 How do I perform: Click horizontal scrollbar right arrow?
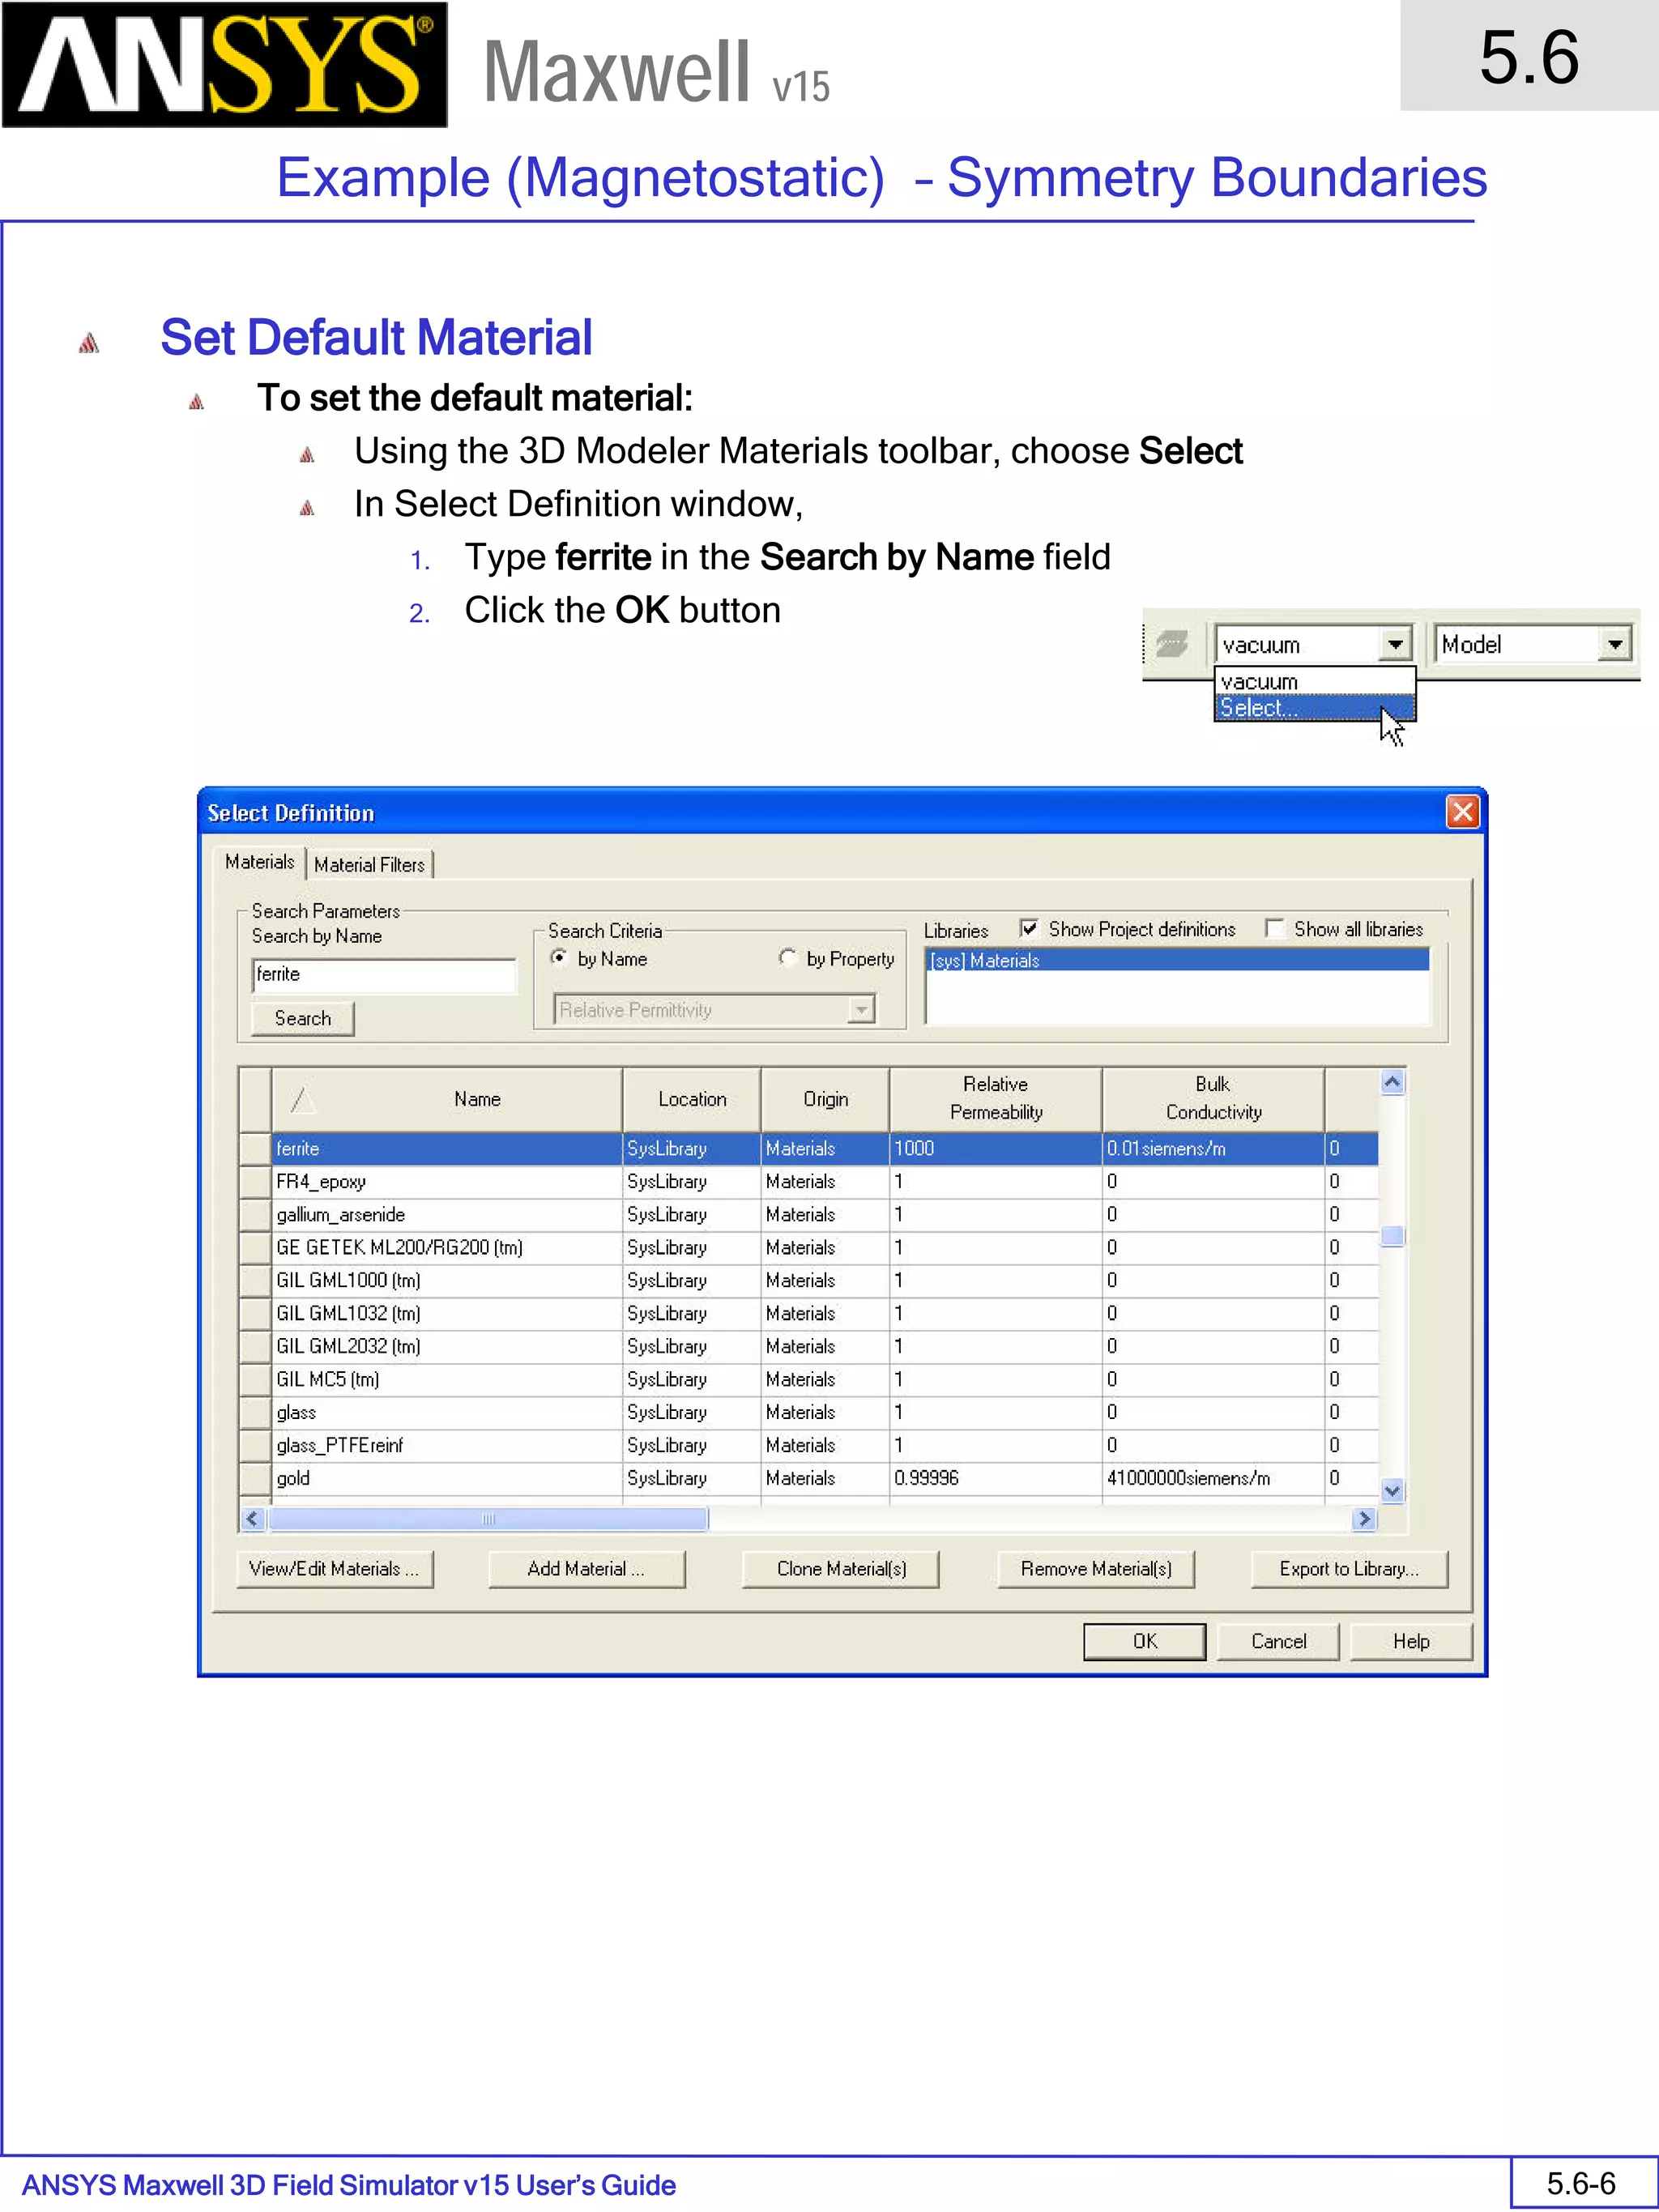point(1364,1519)
